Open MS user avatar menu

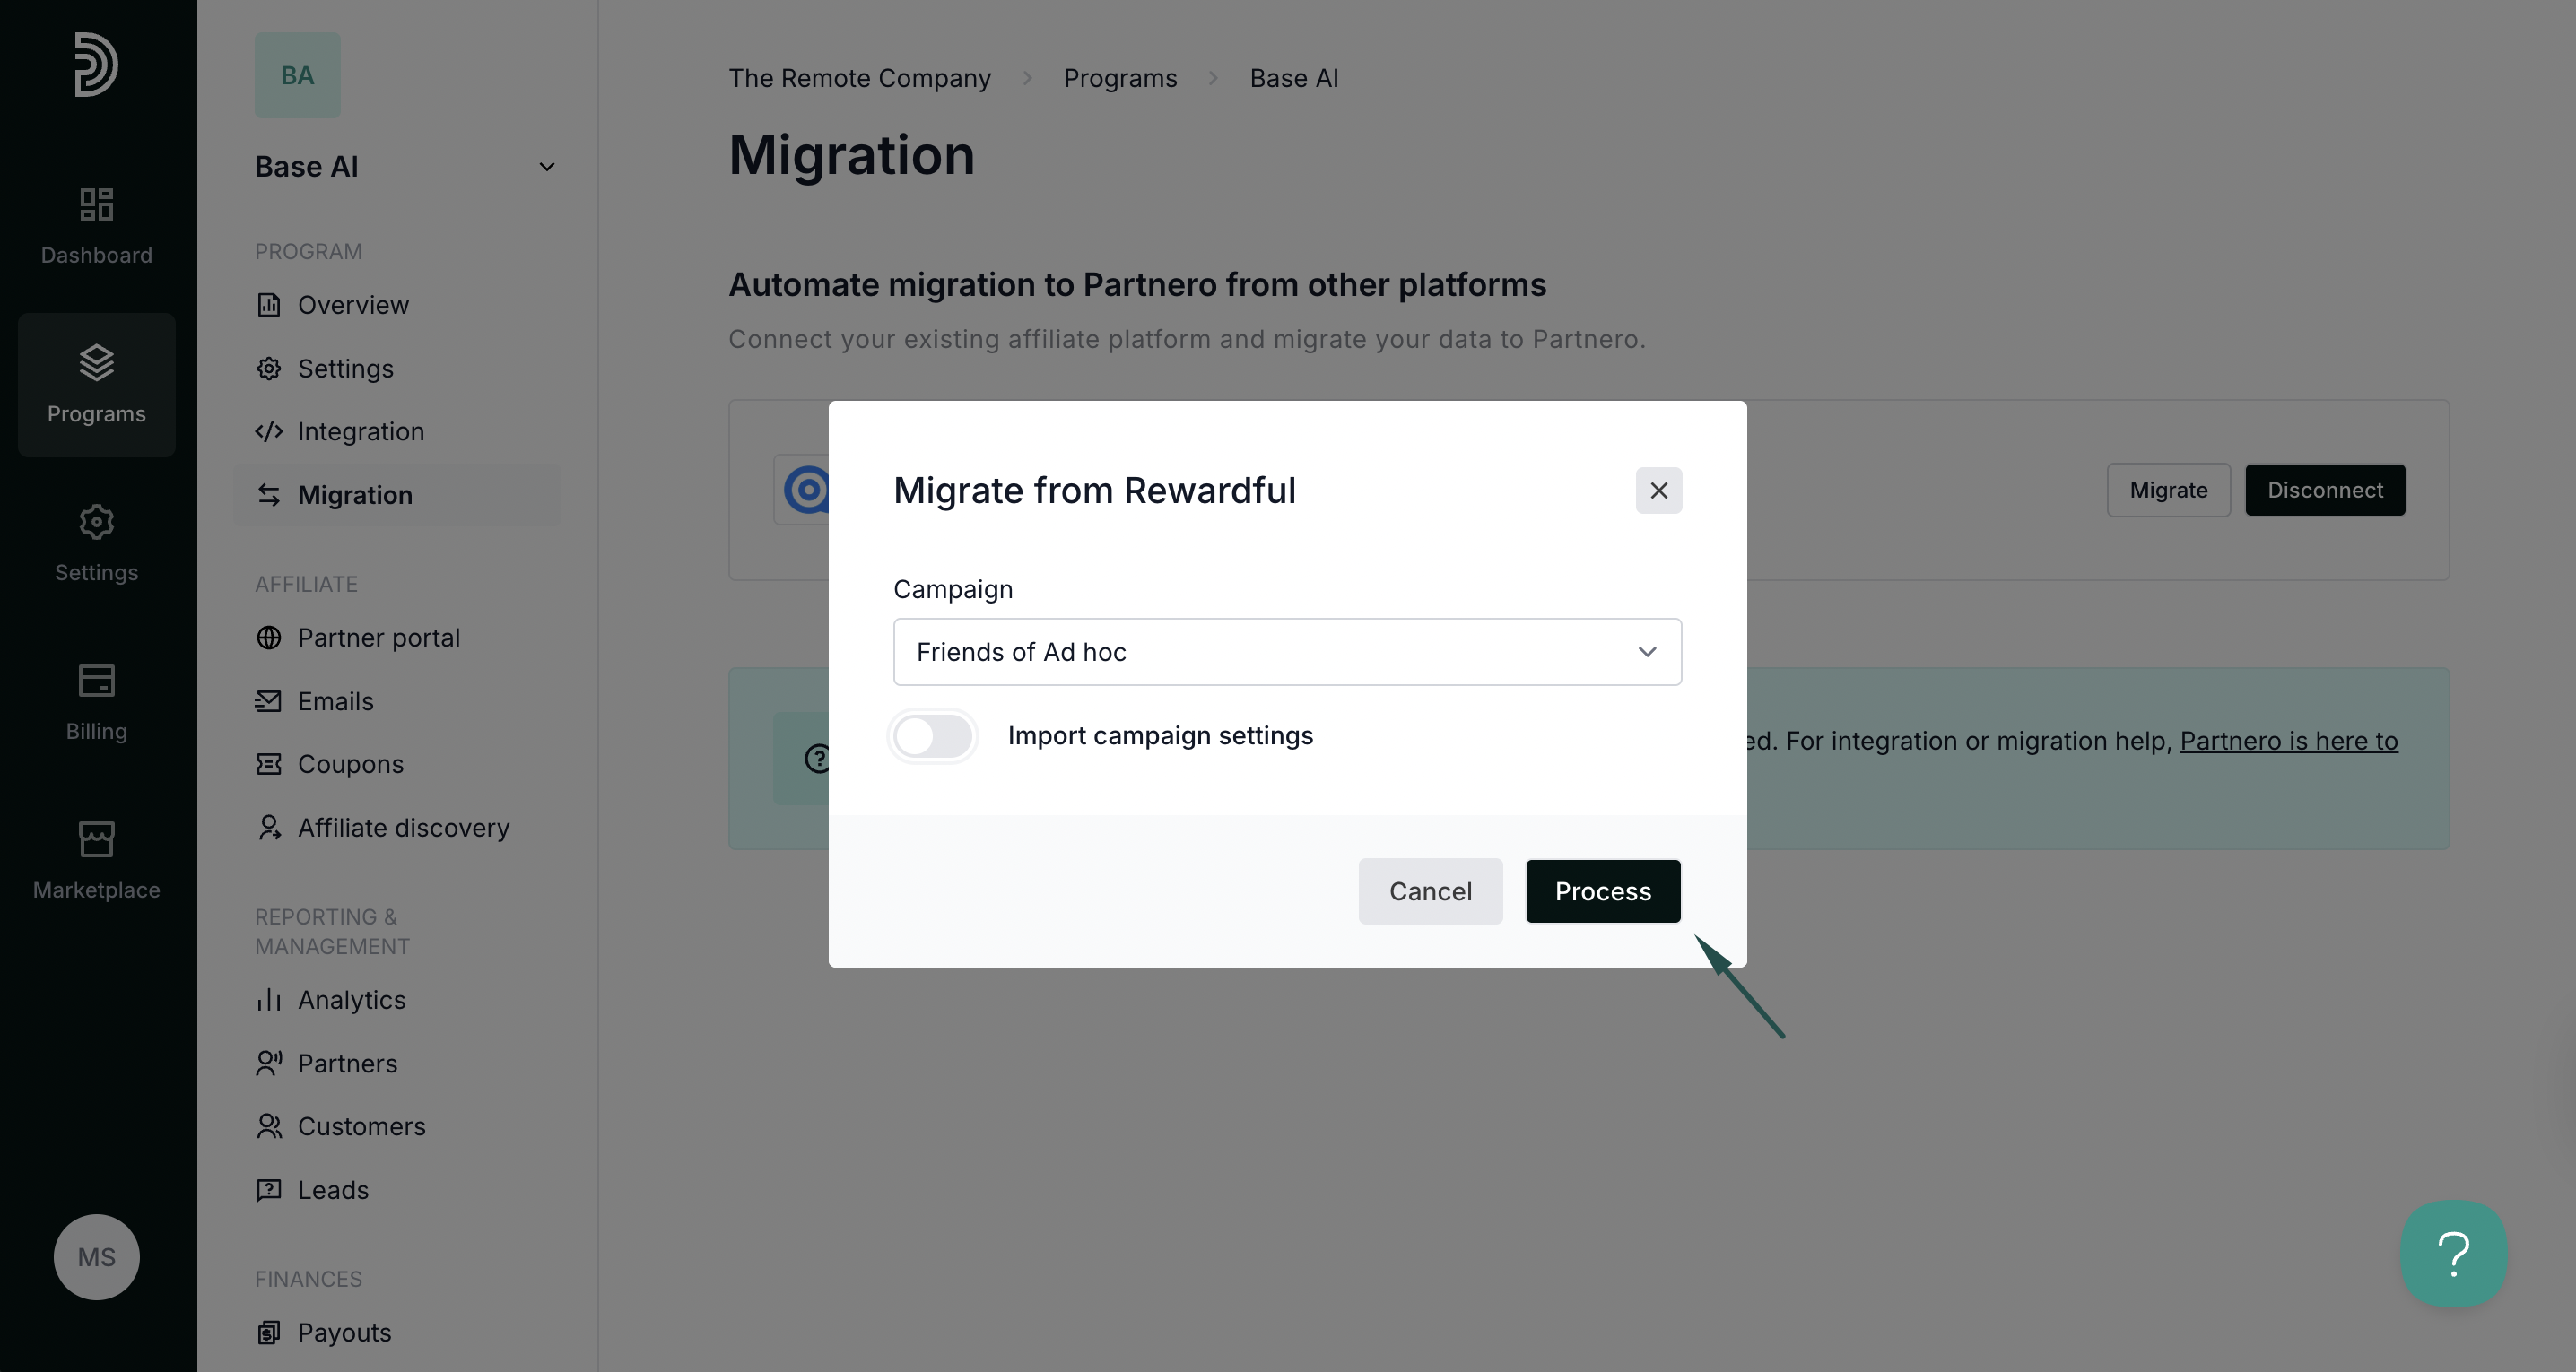coord(96,1257)
